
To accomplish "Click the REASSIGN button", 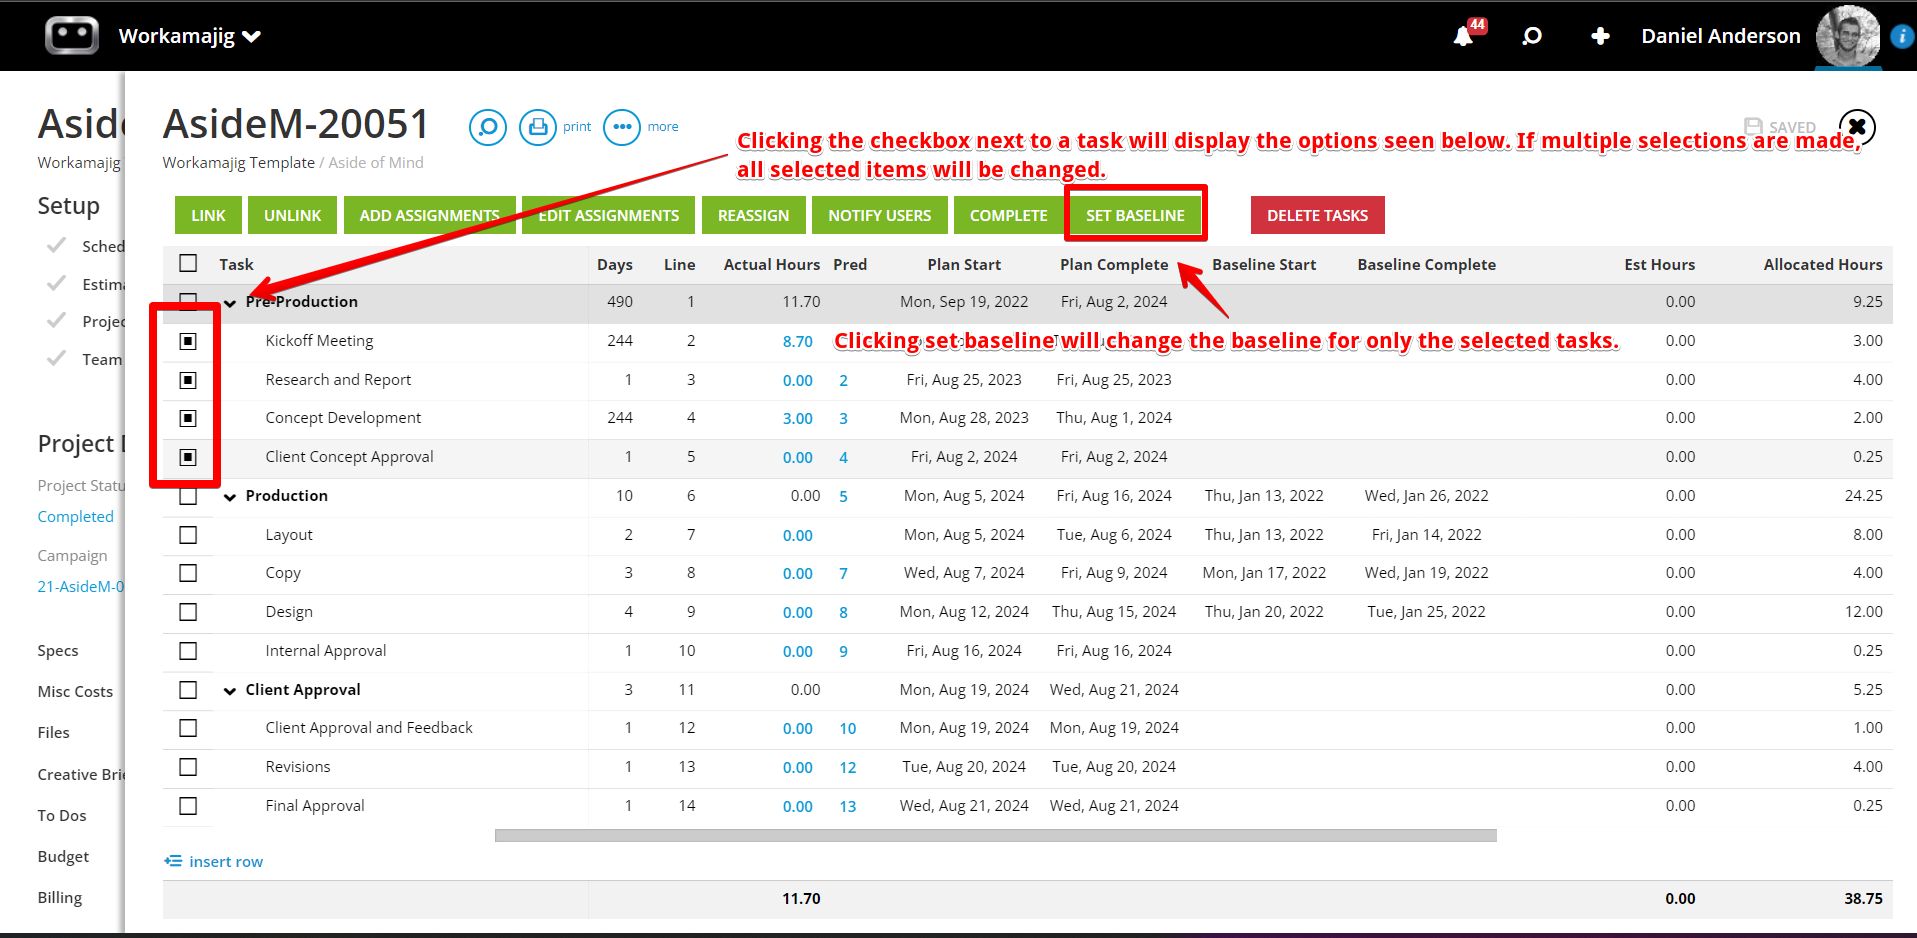I will (753, 215).
